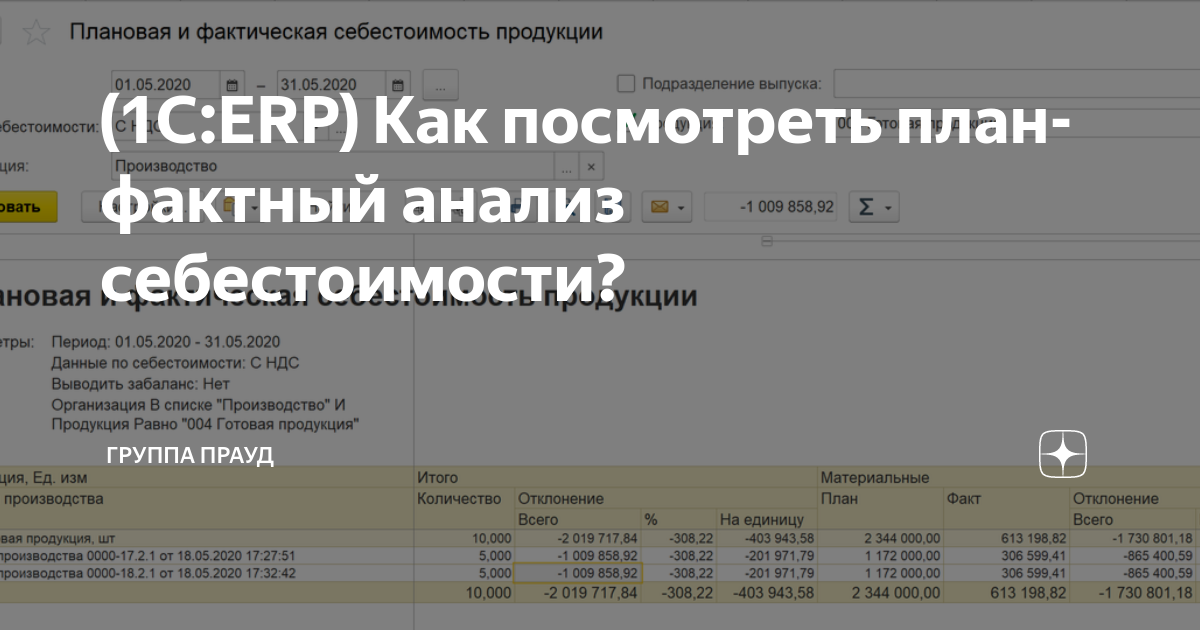Screen dimensions: 1200x630
Task: Click the yellow Сформировать button
Action: pos(27,208)
